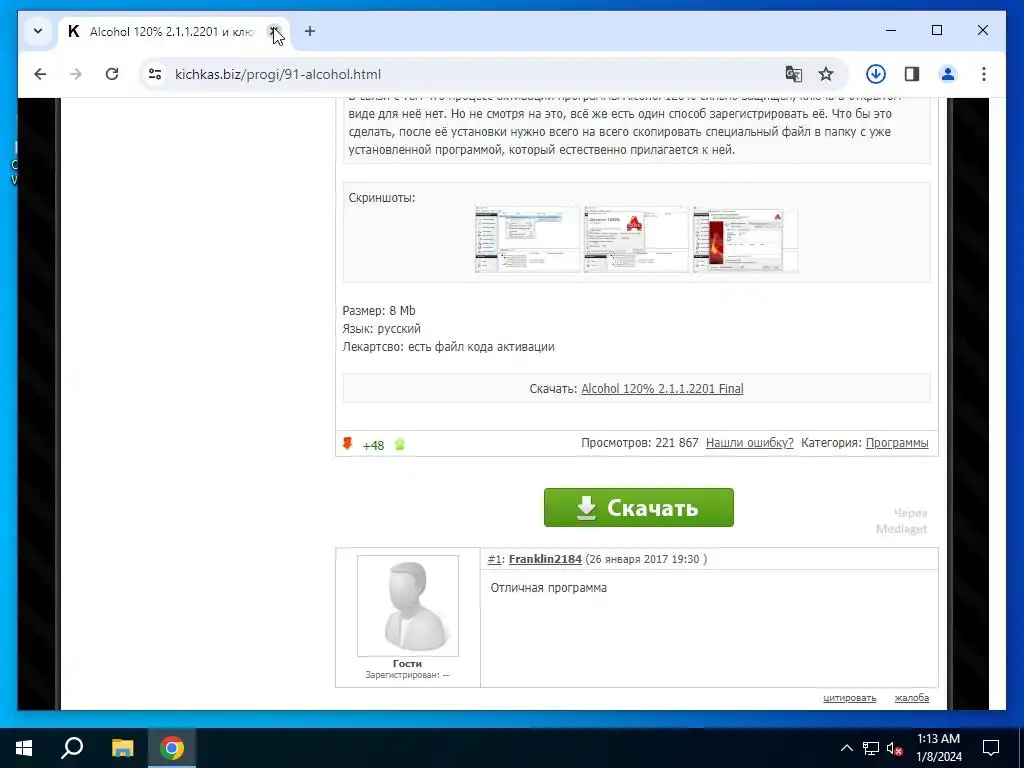1024x768 pixels.
Task: Open comment #1 permalink
Action: 494,559
